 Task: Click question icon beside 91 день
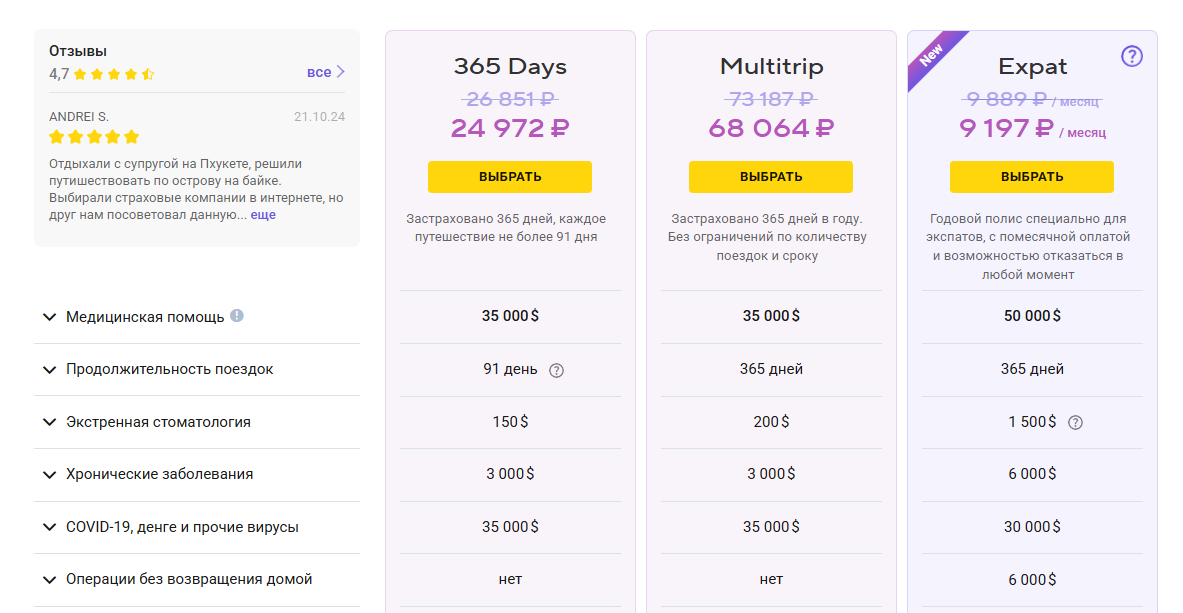pos(557,370)
